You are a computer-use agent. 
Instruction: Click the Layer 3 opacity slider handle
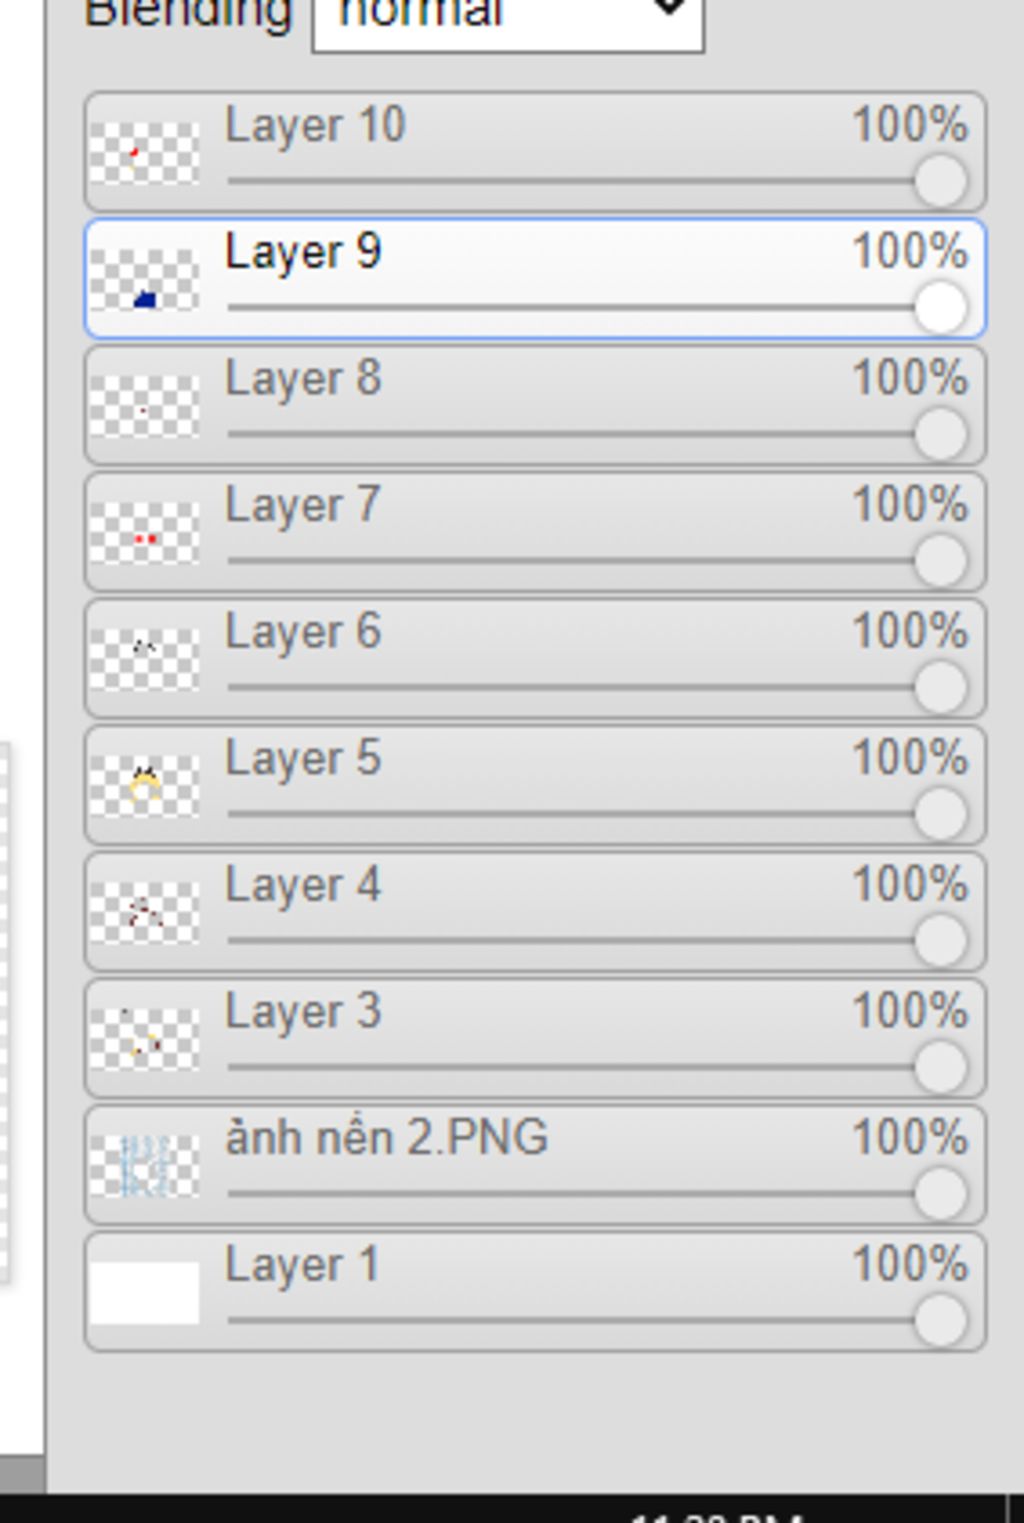click(940, 1067)
